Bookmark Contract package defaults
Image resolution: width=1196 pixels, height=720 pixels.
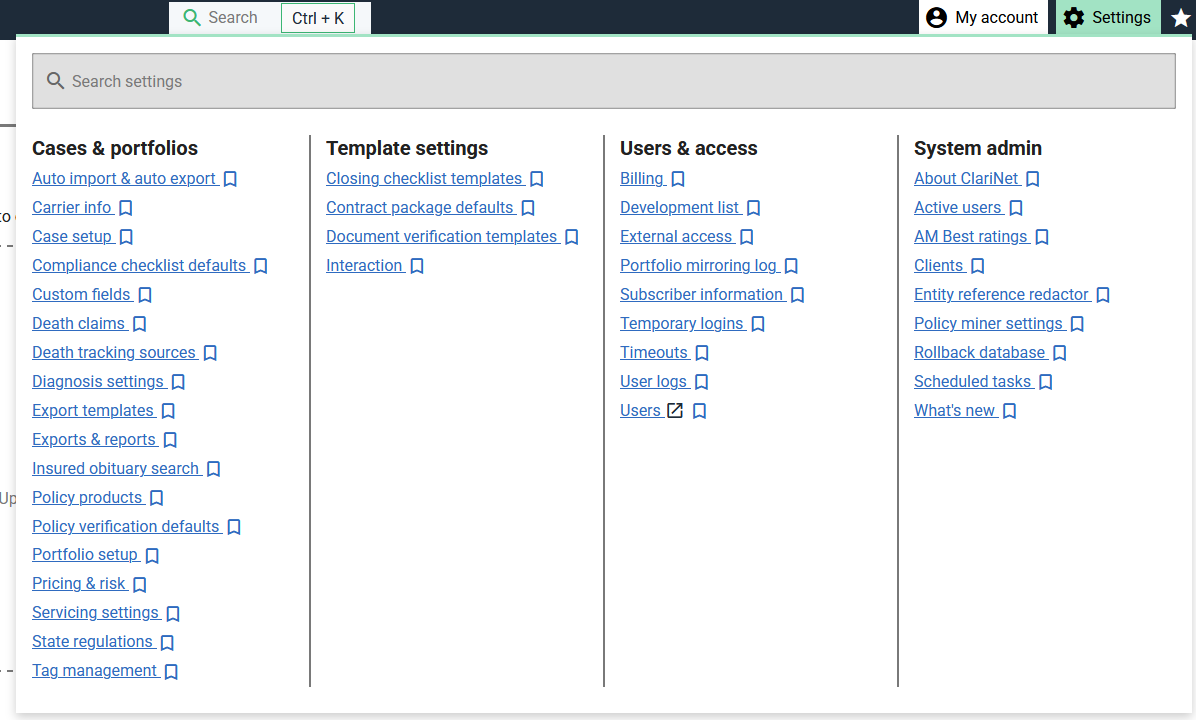pos(528,208)
